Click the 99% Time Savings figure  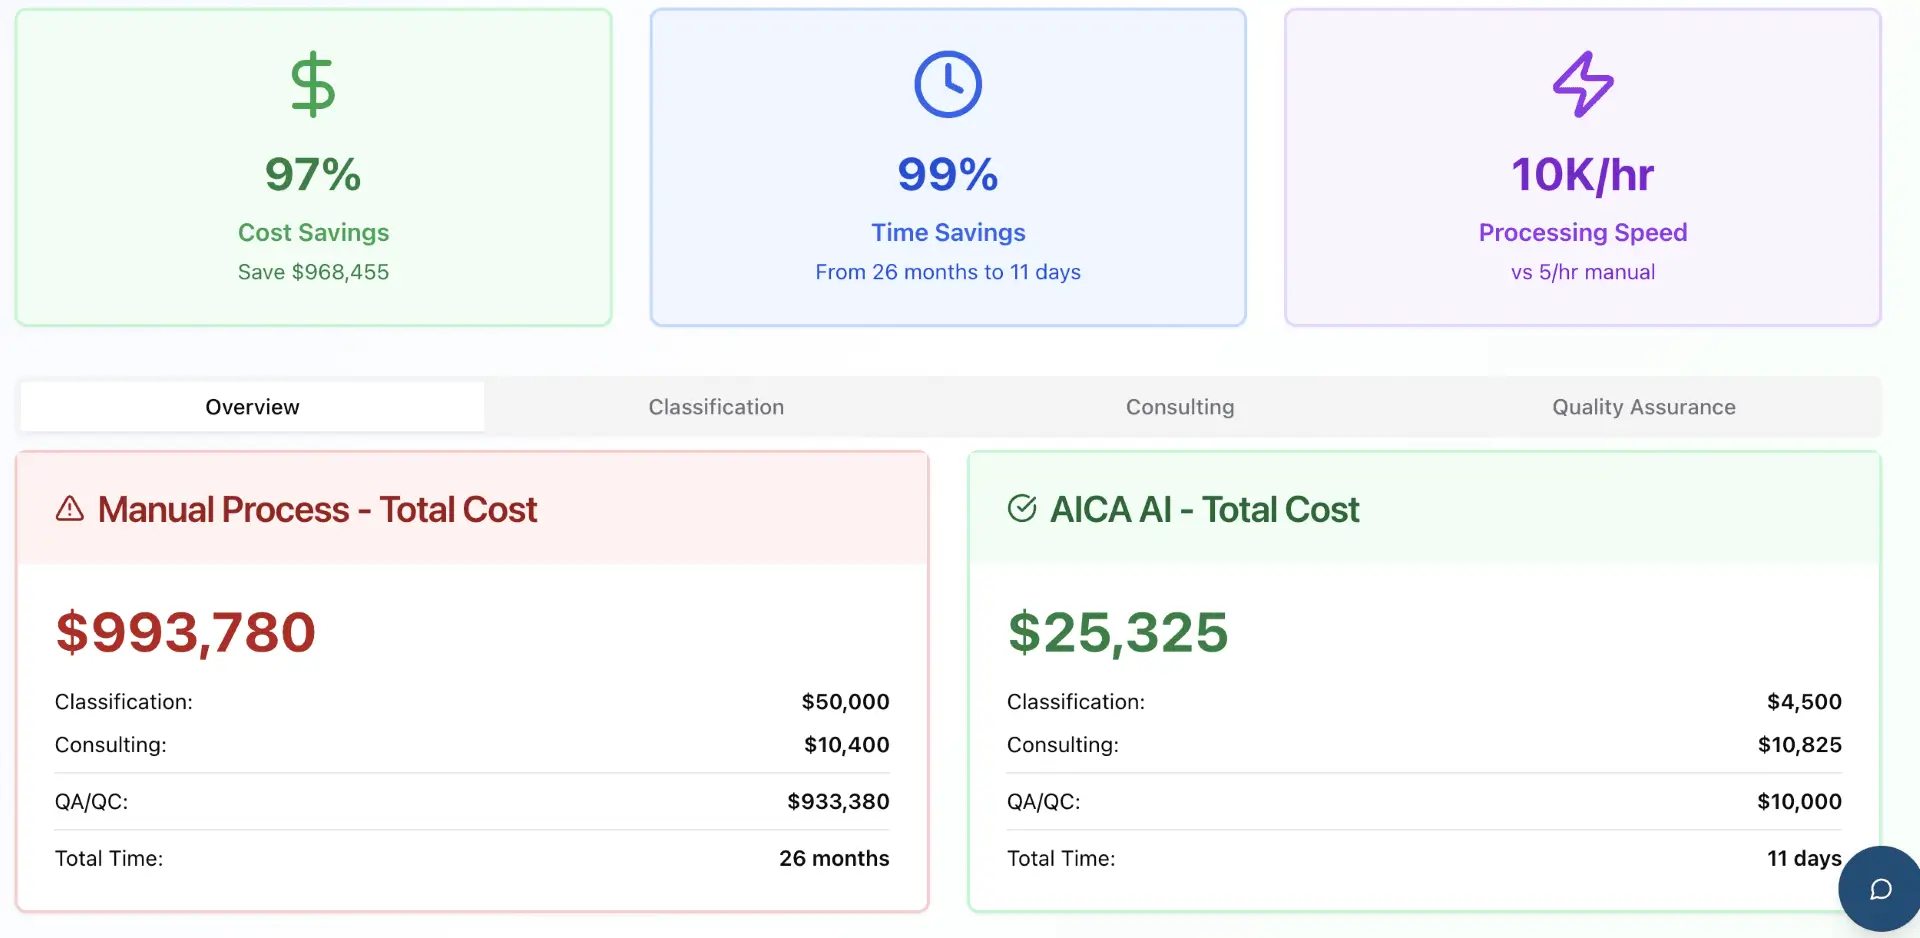947,175
